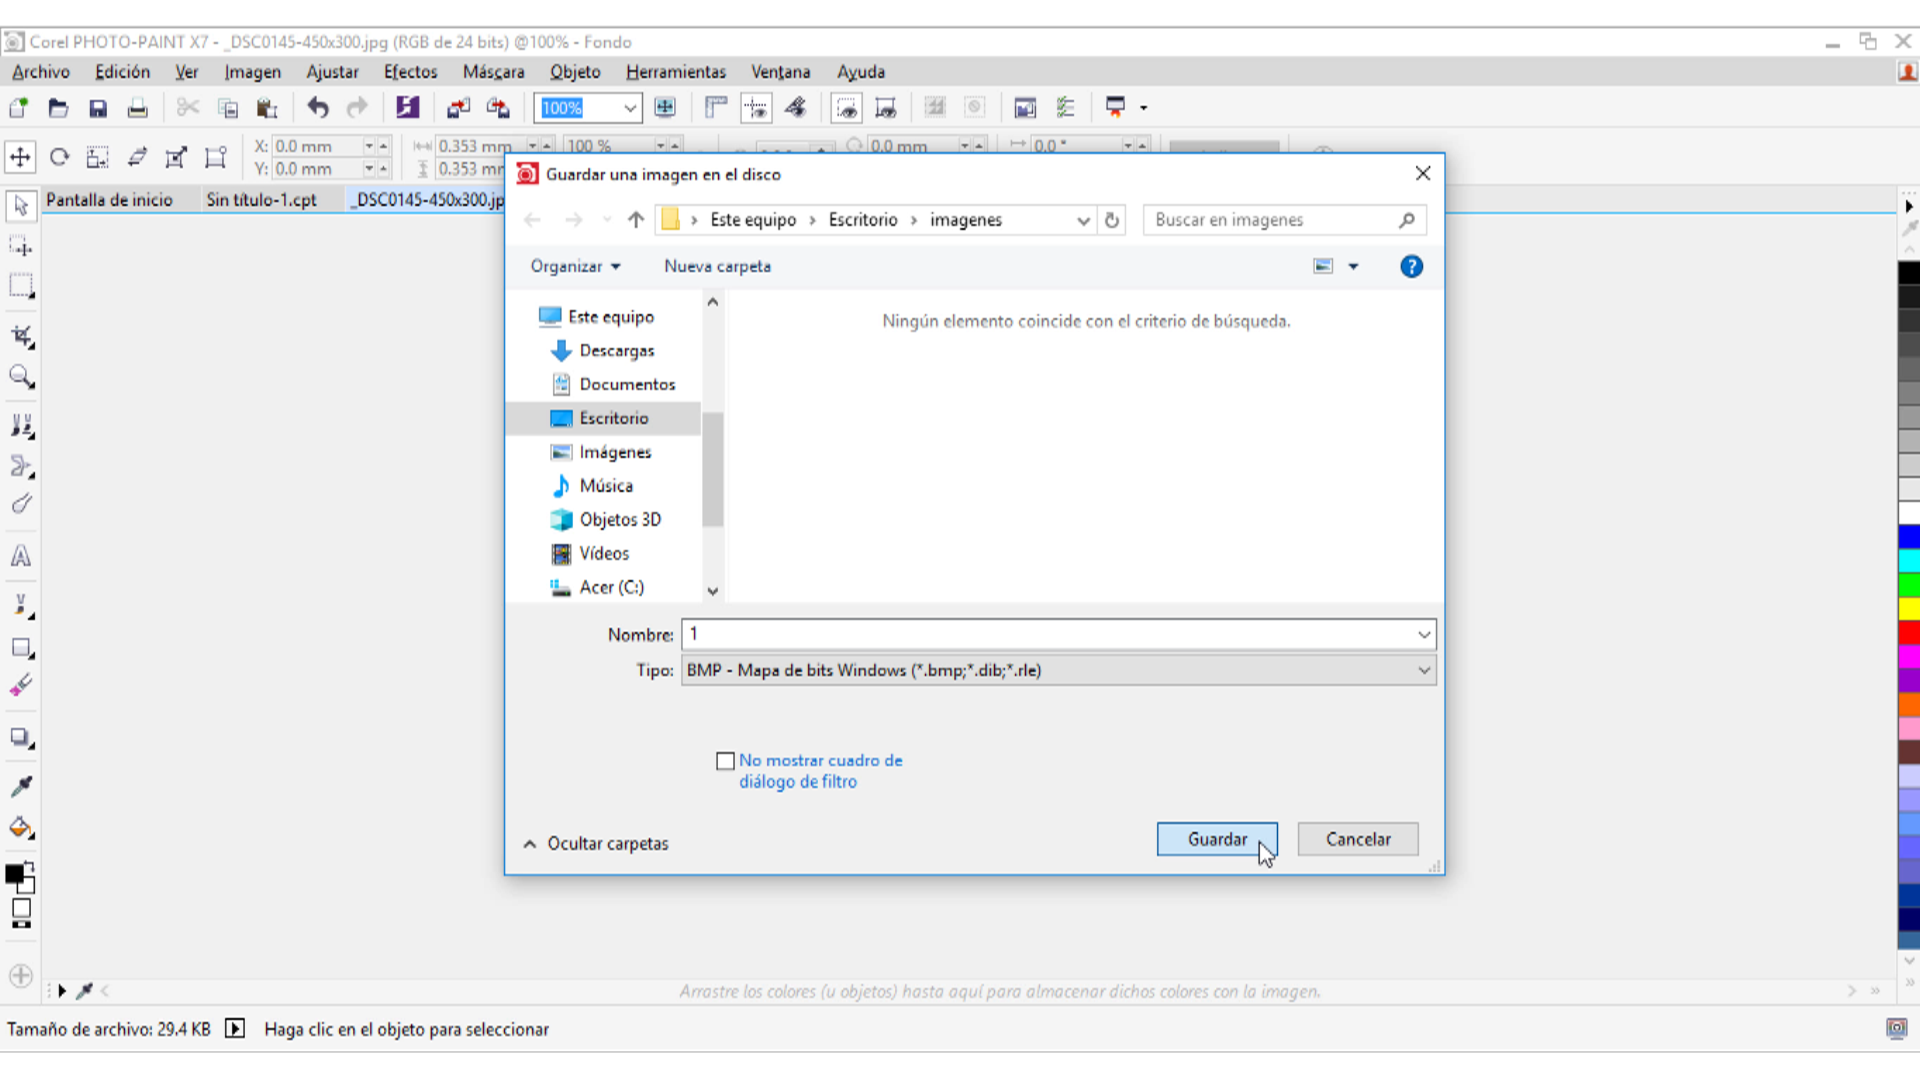Pick the Text tool

tap(21, 557)
